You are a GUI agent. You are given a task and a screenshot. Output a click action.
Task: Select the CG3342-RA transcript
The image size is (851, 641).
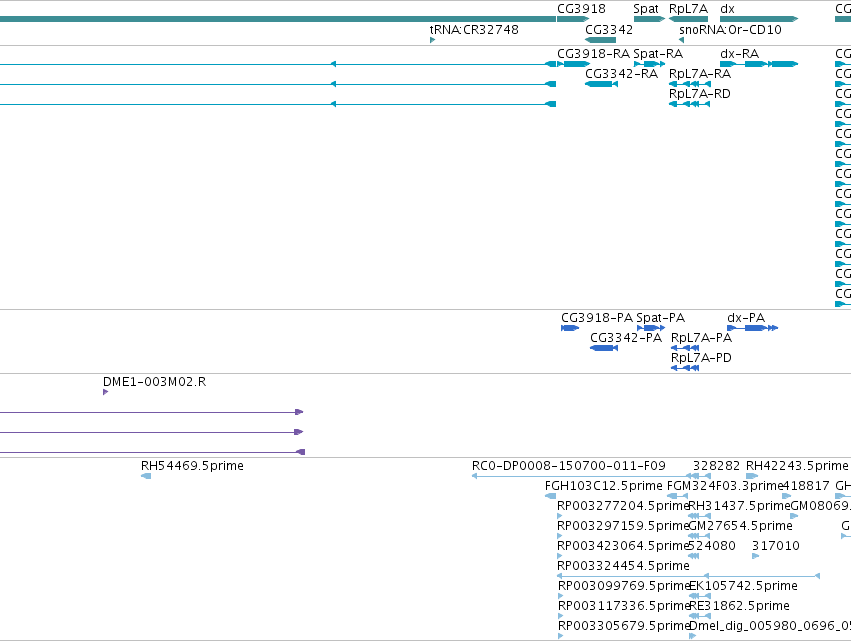[x=601, y=84]
